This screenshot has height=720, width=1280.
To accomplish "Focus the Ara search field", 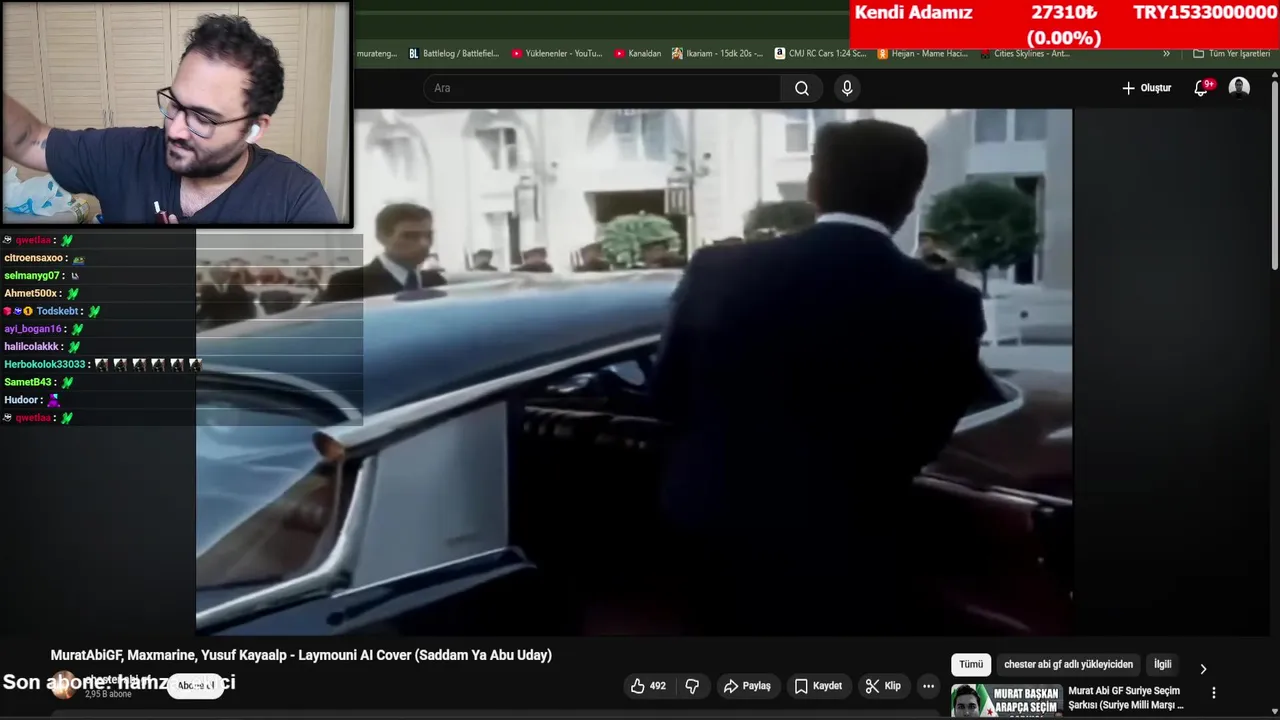I will tap(602, 88).
